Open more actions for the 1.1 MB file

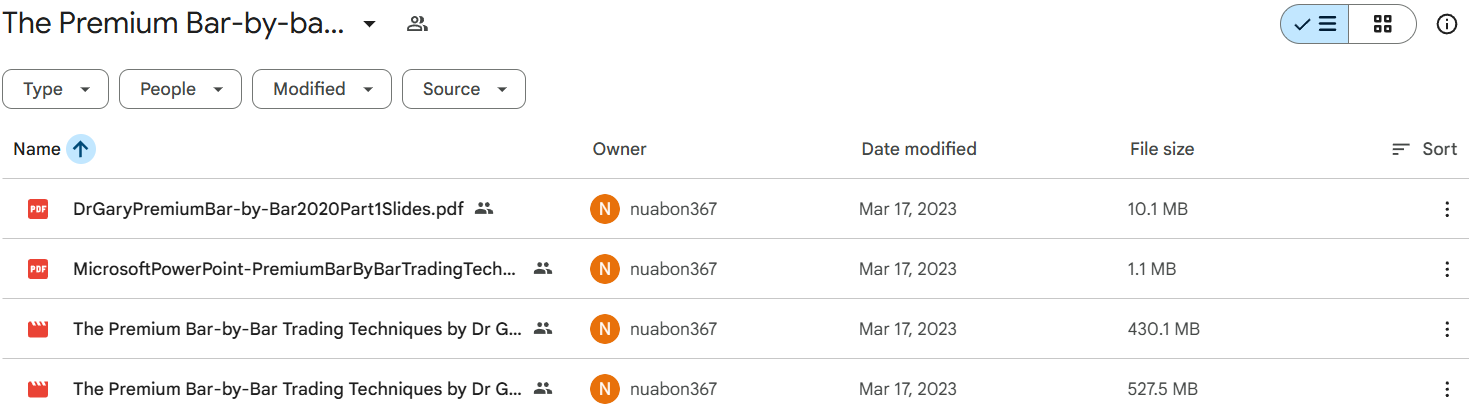coord(1446,269)
